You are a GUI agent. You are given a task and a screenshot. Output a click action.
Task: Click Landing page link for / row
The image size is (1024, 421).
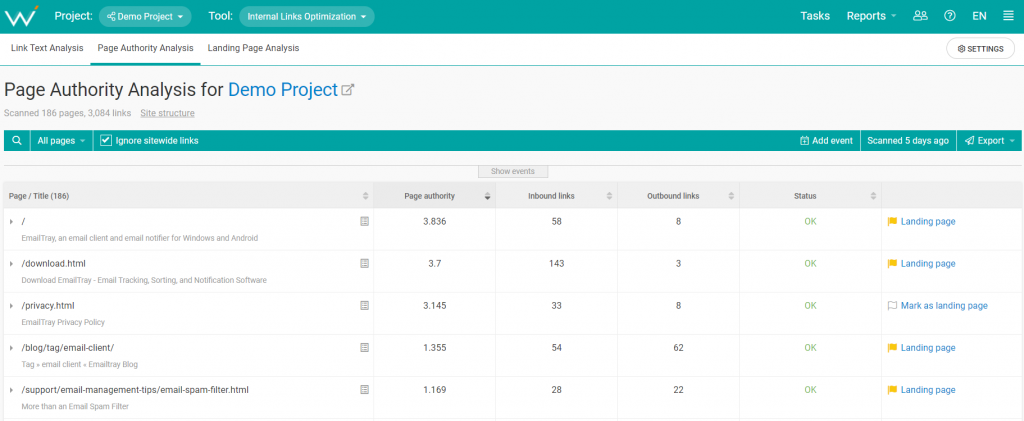click(927, 221)
